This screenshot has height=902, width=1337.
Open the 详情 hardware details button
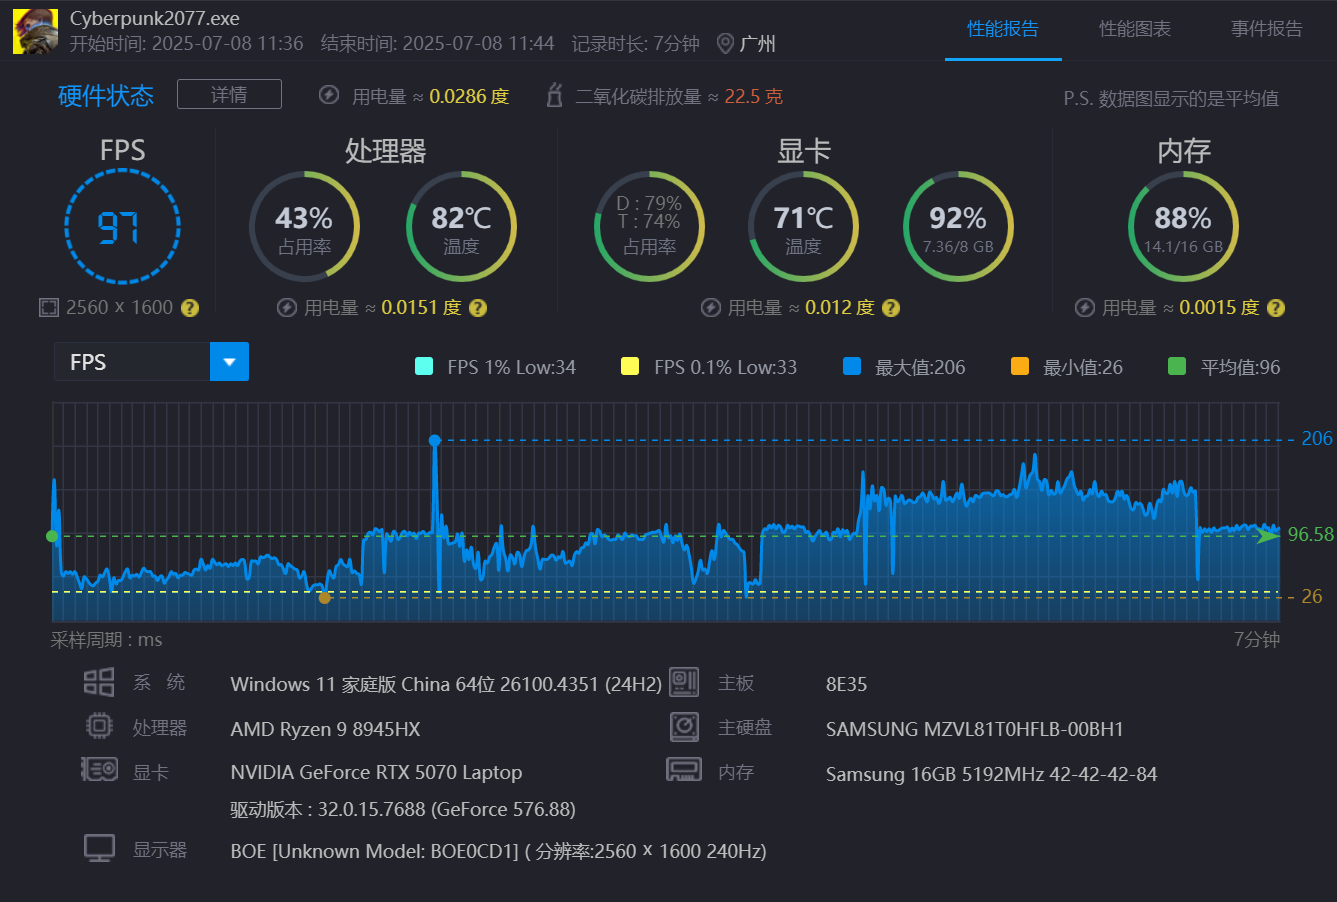[x=229, y=94]
